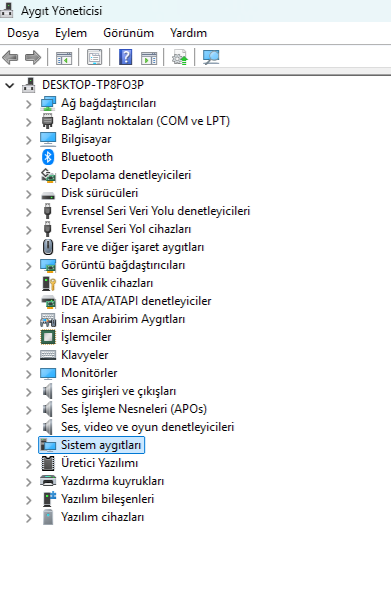The width and height of the screenshot is (391, 594).
Task: Open Properties via the toolbar icon
Action: tap(94, 58)
